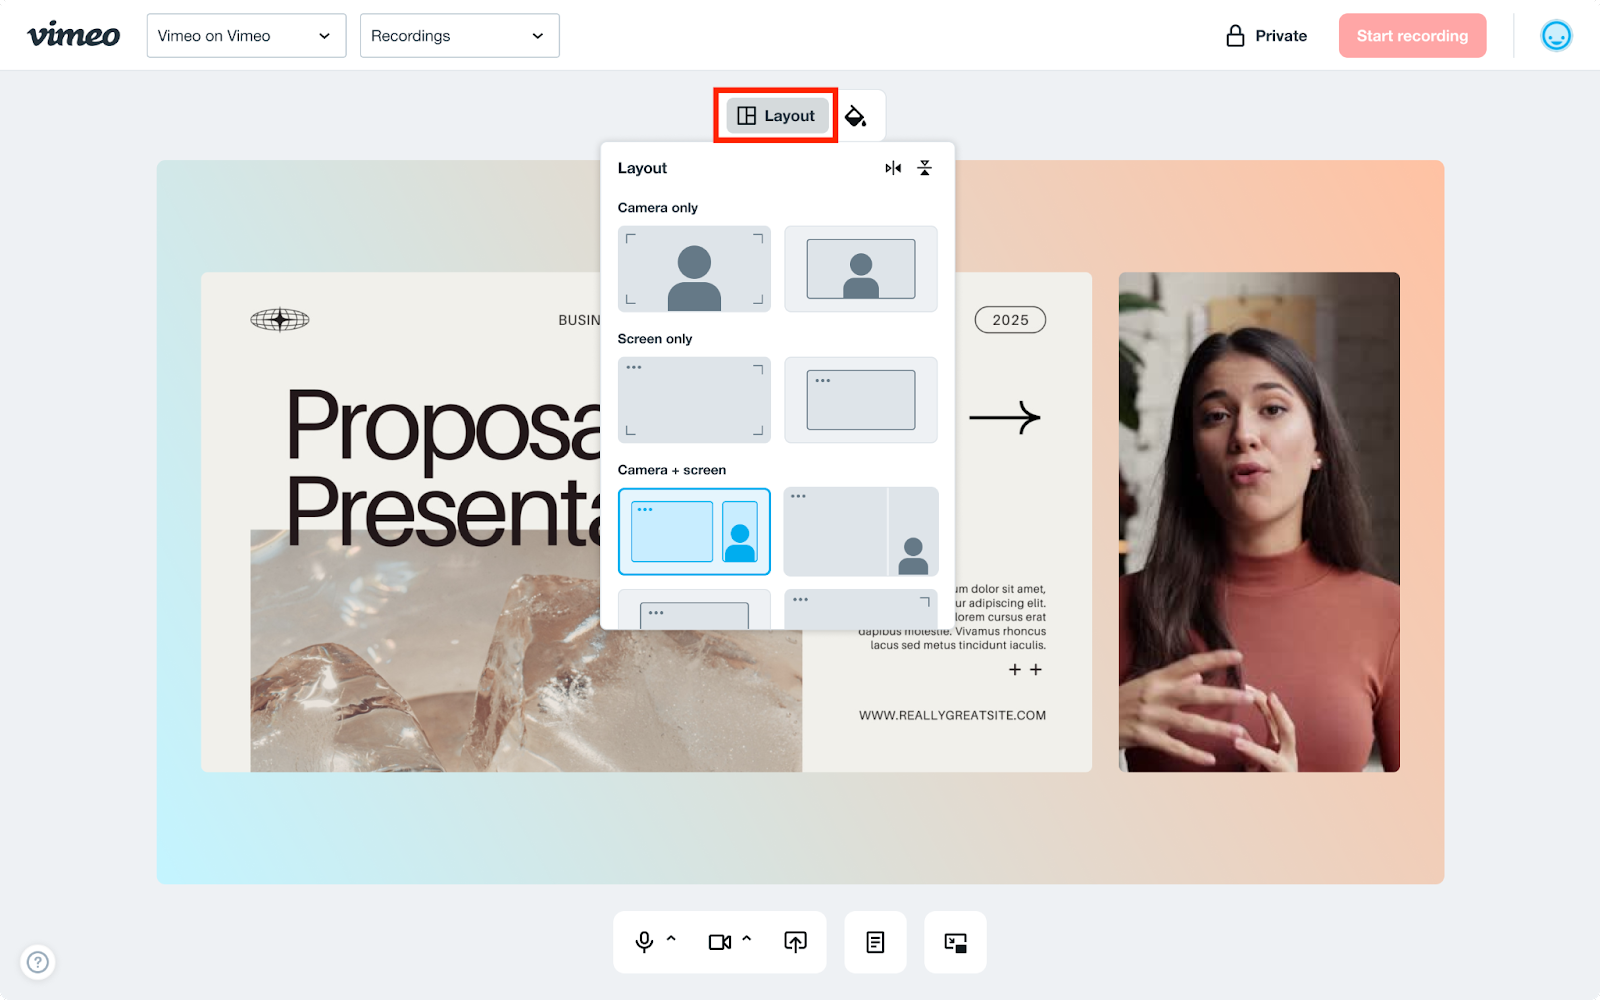Open the teleprompter notes icon

click(875, 942)
